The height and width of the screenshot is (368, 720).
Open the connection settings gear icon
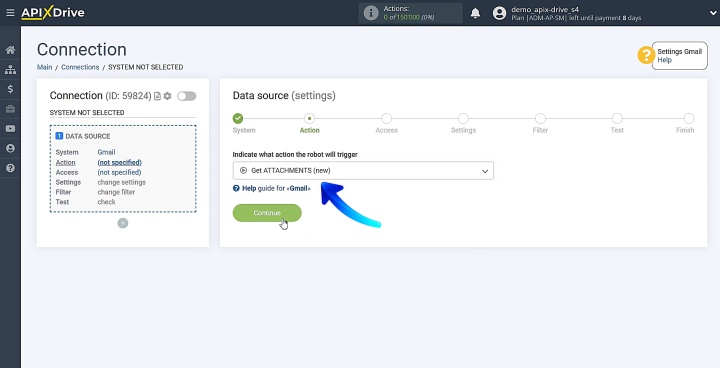[x=168, y=96]
